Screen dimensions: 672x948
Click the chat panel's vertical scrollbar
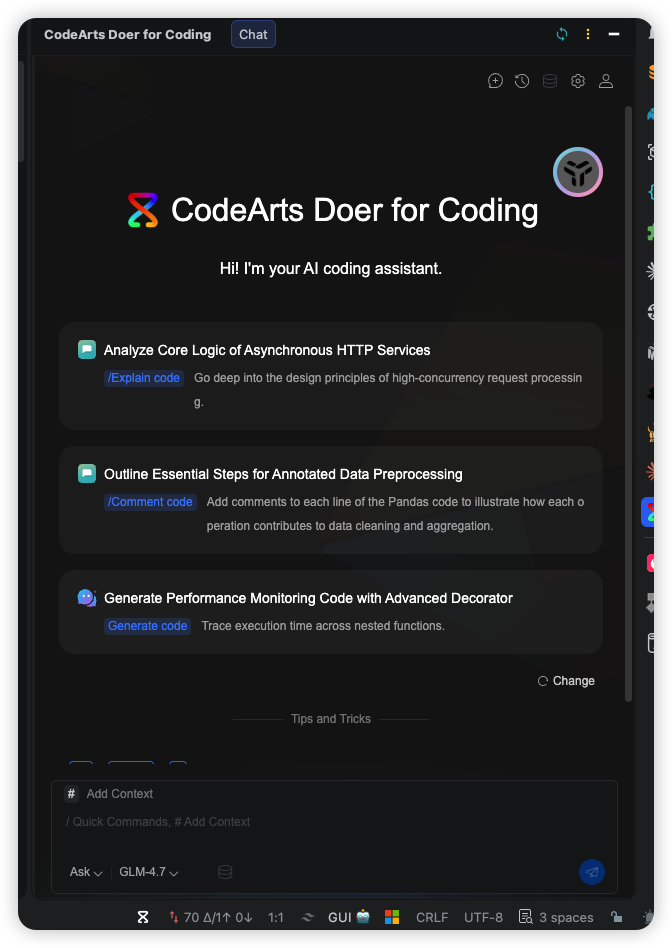(x=628, y=404)
